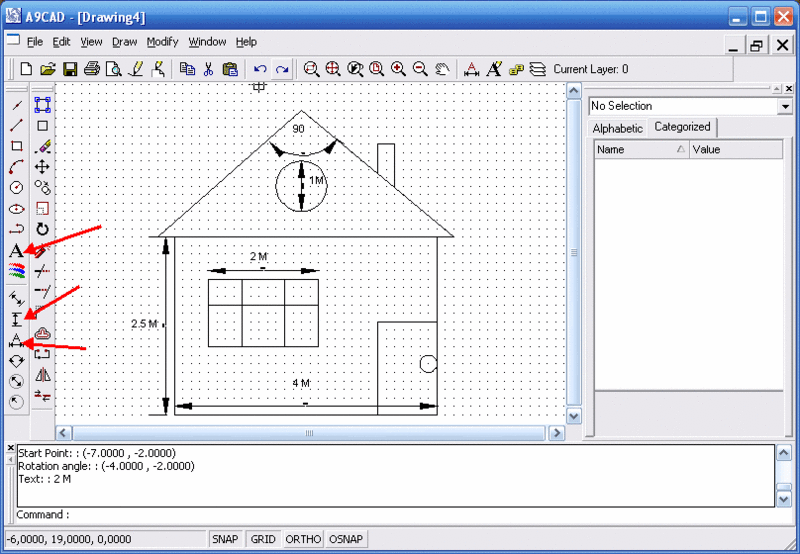Open the View menu

(x=91, y=42)
